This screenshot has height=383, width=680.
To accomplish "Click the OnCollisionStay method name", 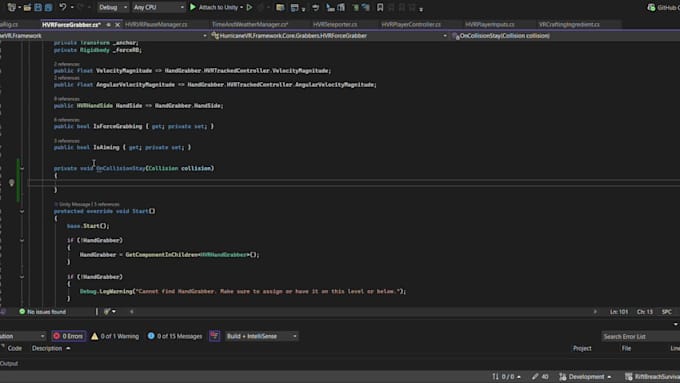I will click(121, 168).
